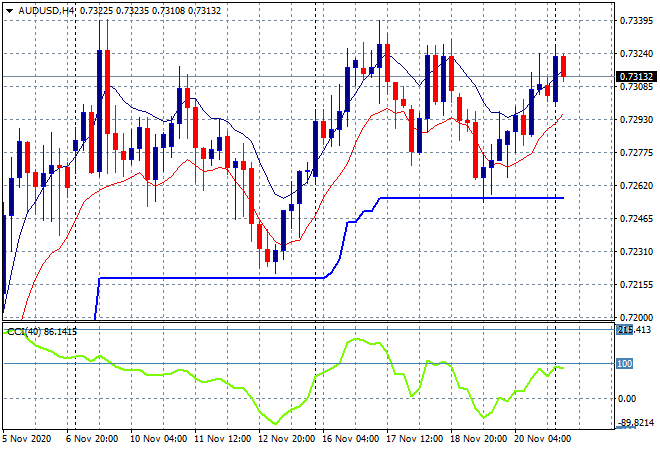Image resolution: width=660 pixels, height=450 pixels.
Task: Click the 20 Nov 04:00 time label
Action: 542,439
